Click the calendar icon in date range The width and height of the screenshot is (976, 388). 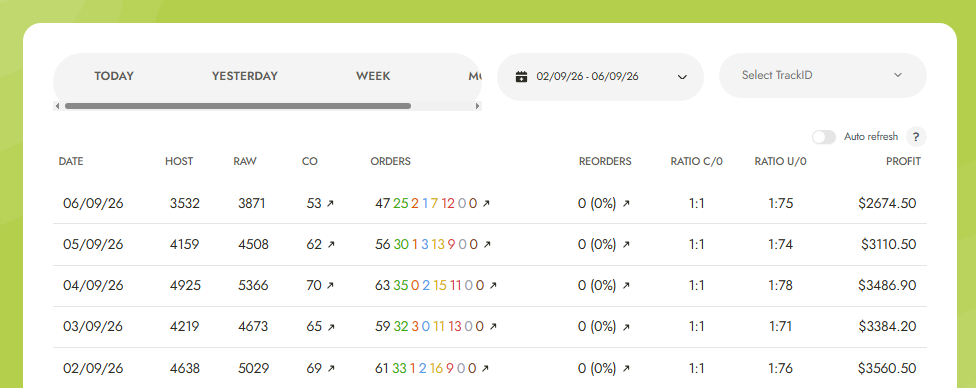522,77
